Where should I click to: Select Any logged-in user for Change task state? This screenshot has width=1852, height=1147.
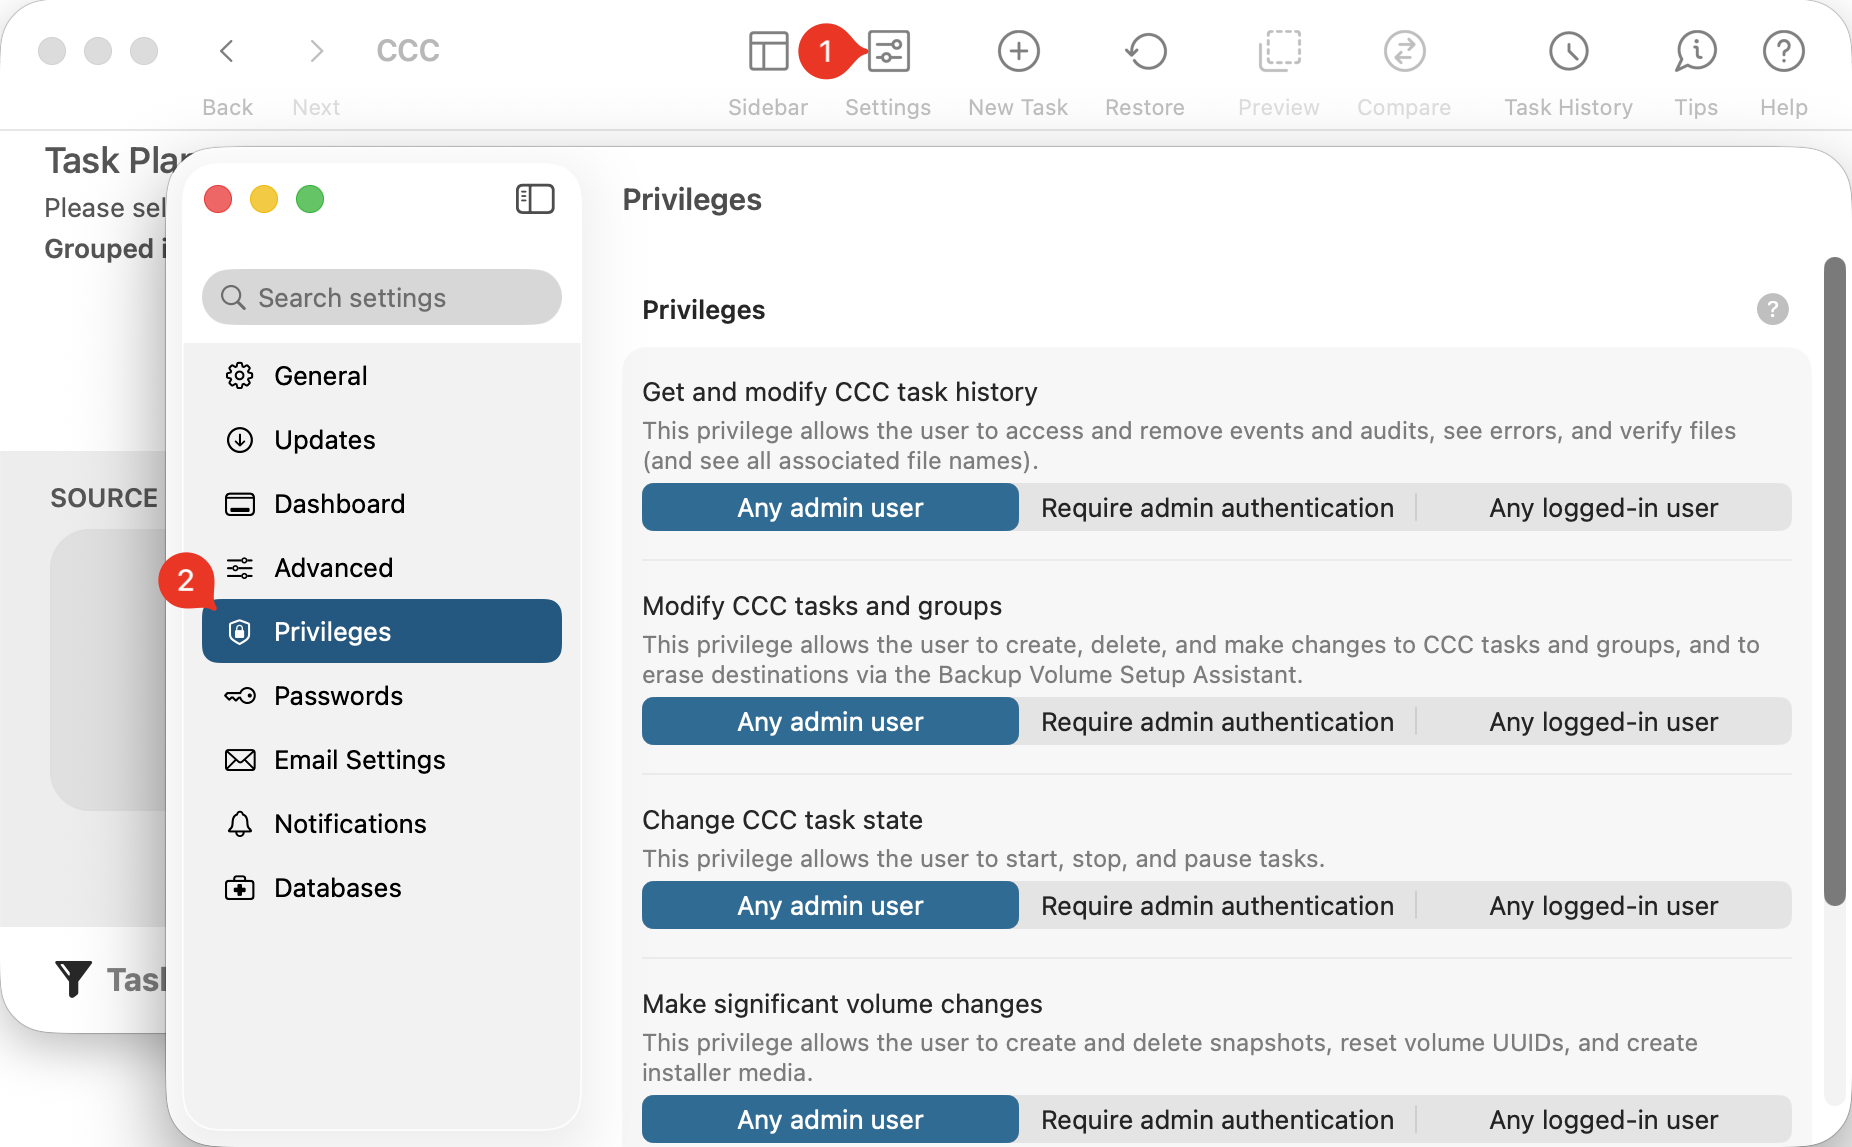coord(1604,905)
